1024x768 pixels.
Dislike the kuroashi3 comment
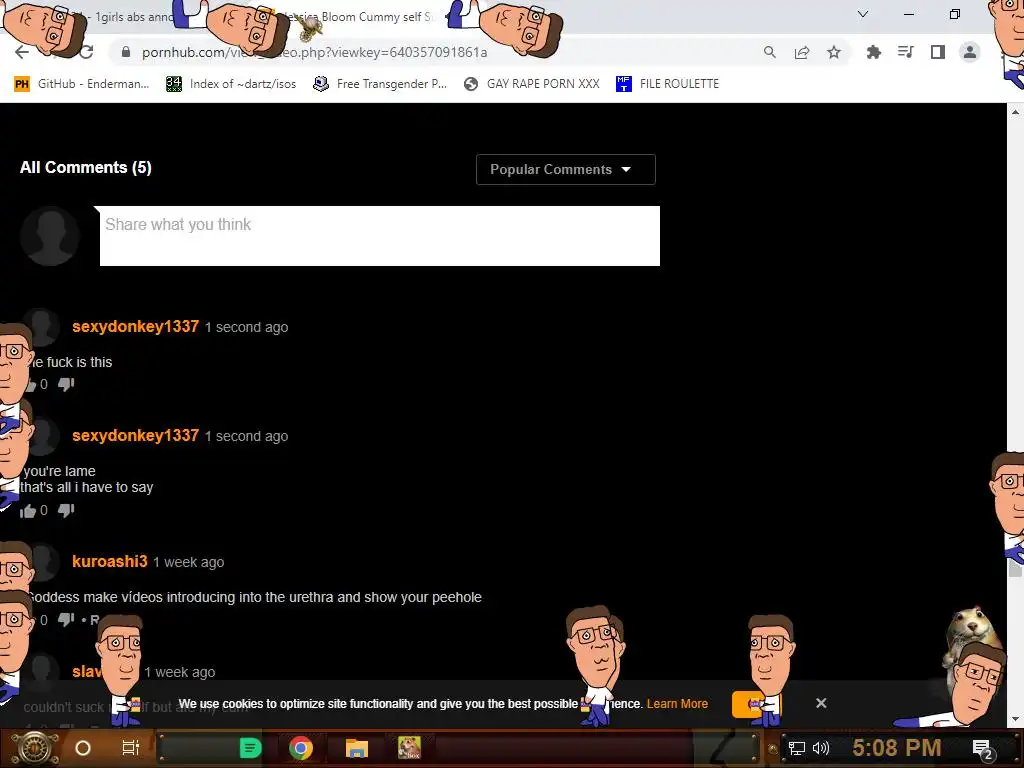click(66, 619)
